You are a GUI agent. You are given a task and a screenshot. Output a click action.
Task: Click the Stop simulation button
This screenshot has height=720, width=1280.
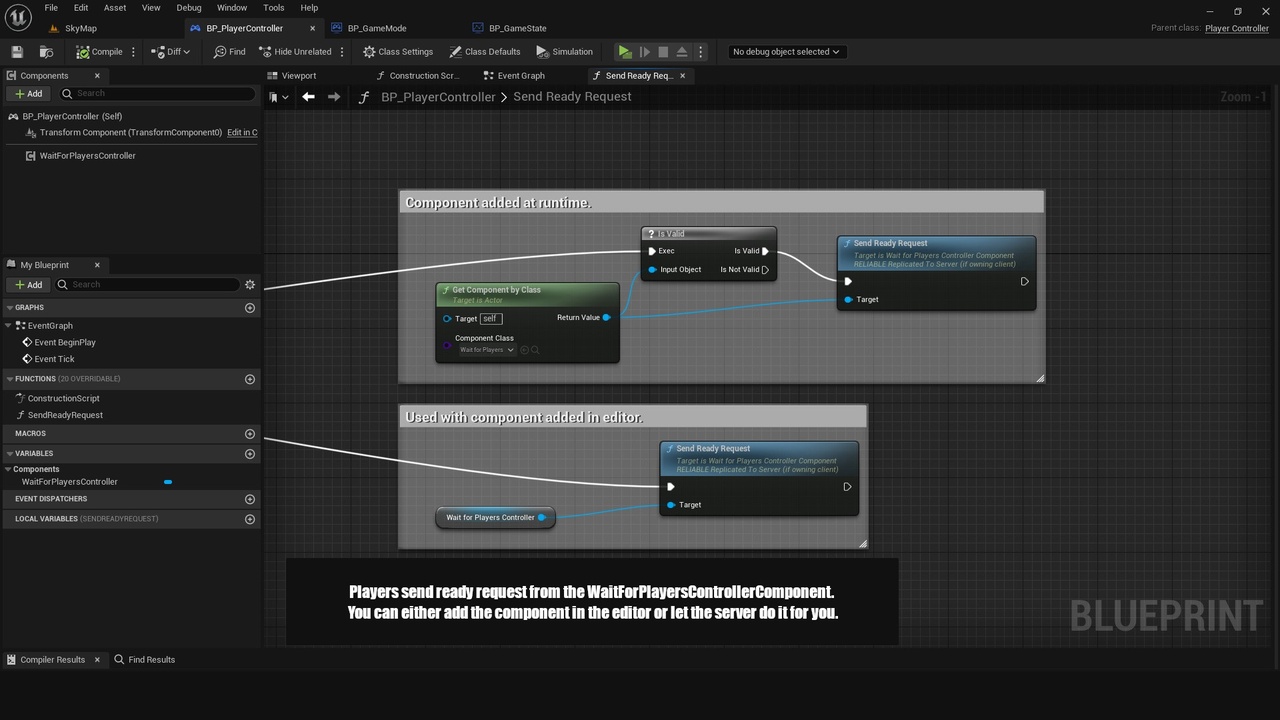pyautogui.click(x=663, y=52)
